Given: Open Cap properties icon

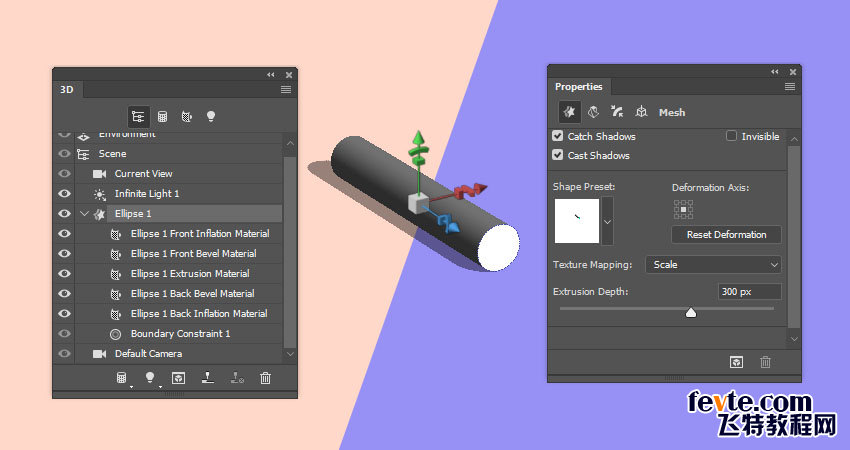Looking at the screenshot, I should pyautogui.click(x=617, y=112).
